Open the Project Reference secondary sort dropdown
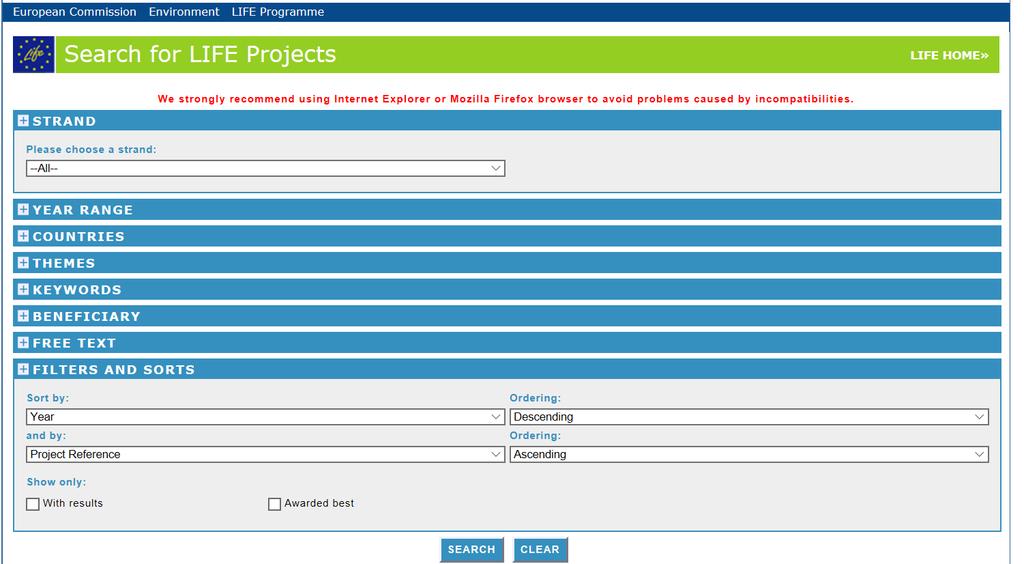Image resolution: width=1024 pixels, height=564 pixels. point(265,454)
